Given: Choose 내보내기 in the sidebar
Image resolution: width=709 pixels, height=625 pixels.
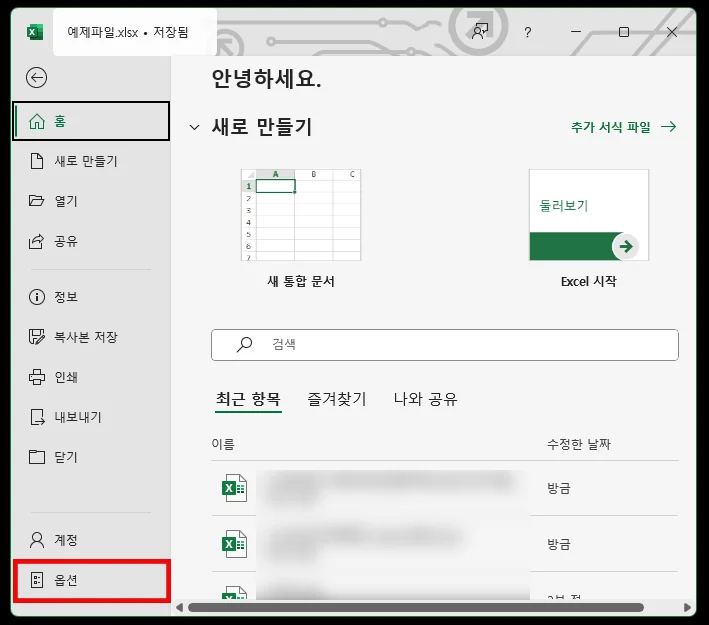Looking at the screenshot, I should (91, 417).
